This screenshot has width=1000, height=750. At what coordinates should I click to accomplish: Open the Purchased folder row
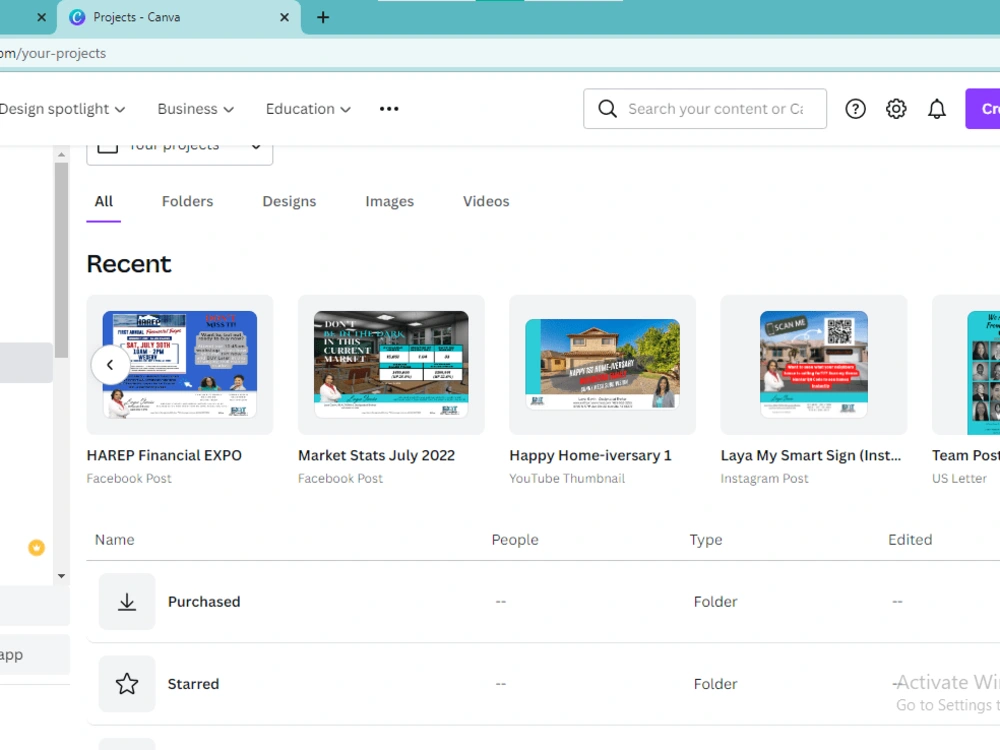click(543, 601)
